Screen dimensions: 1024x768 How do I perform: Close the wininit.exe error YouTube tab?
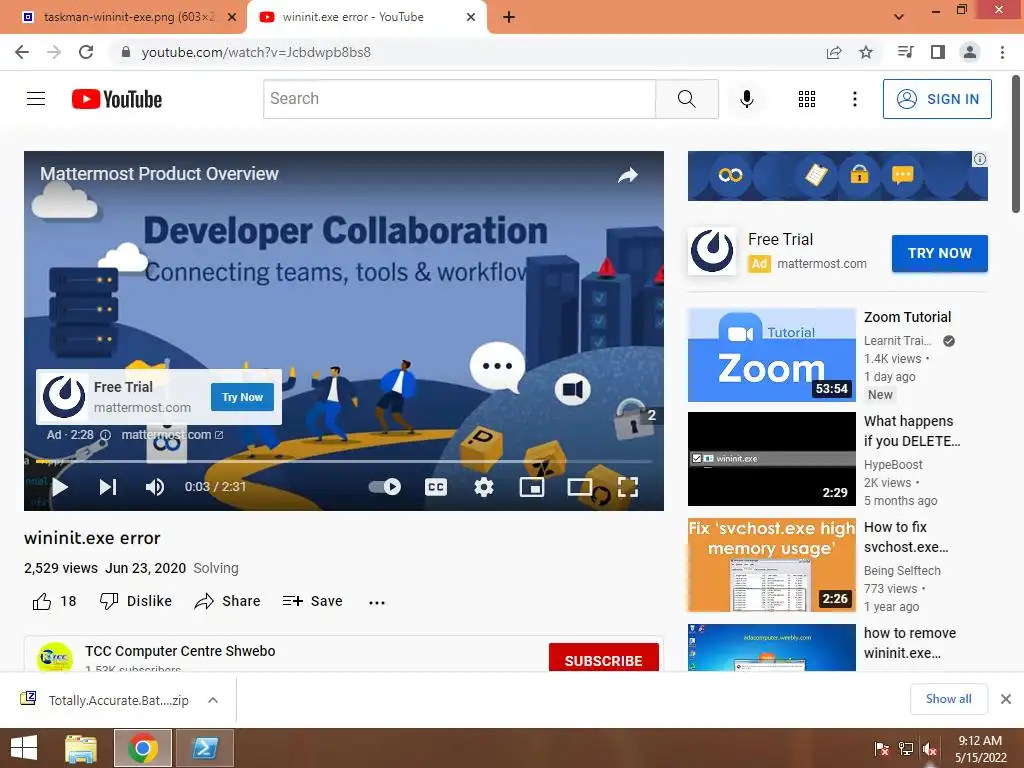pyautogui.click(x=471, y=17)
